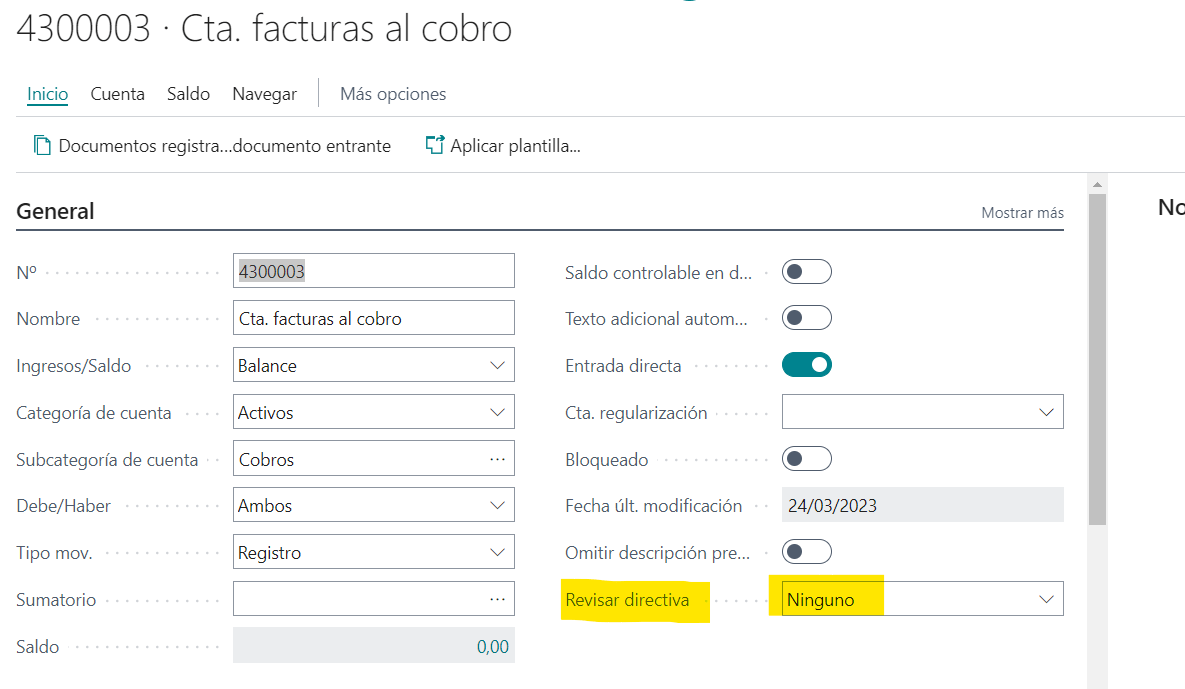The image size is (1185, 689).
Task: Open Sumatorio field lookup ellipsis
Action: [497, 599]
